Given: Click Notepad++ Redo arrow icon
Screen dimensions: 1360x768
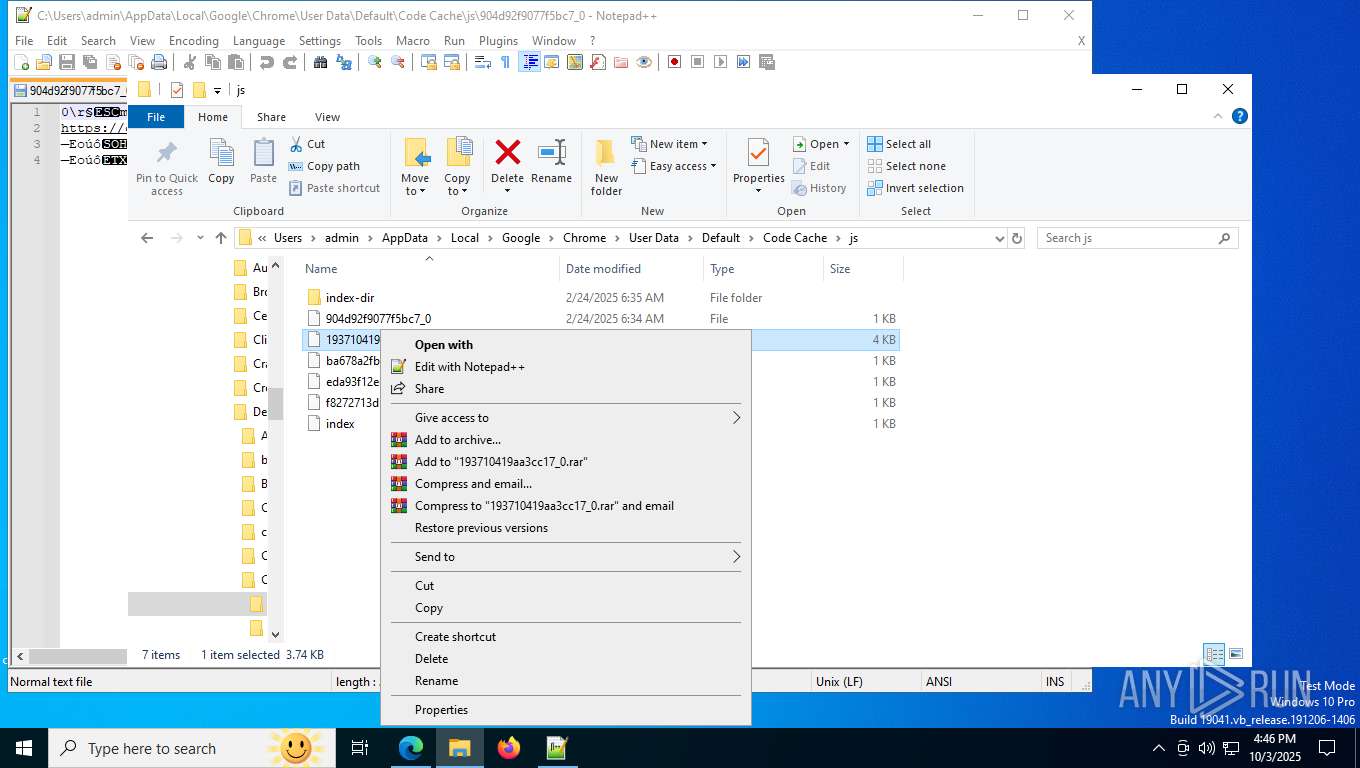Looking at the screenshot, I should [x=290, y=62].
